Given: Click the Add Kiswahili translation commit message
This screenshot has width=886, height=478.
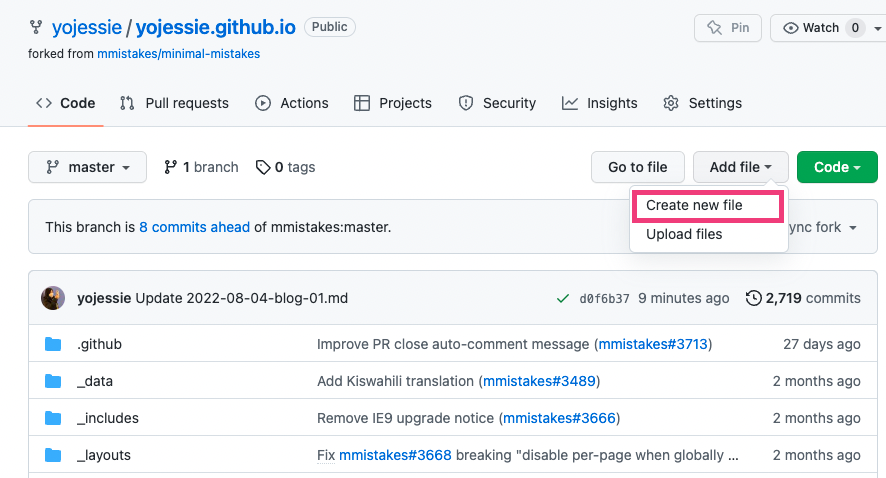Looking at the screenshot, I should pyautogui.click(x=396, y=381).
